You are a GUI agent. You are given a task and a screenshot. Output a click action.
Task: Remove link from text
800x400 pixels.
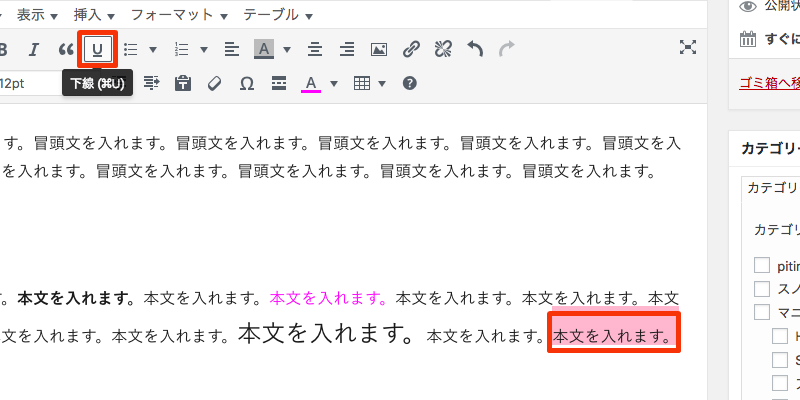pos(442,49)
